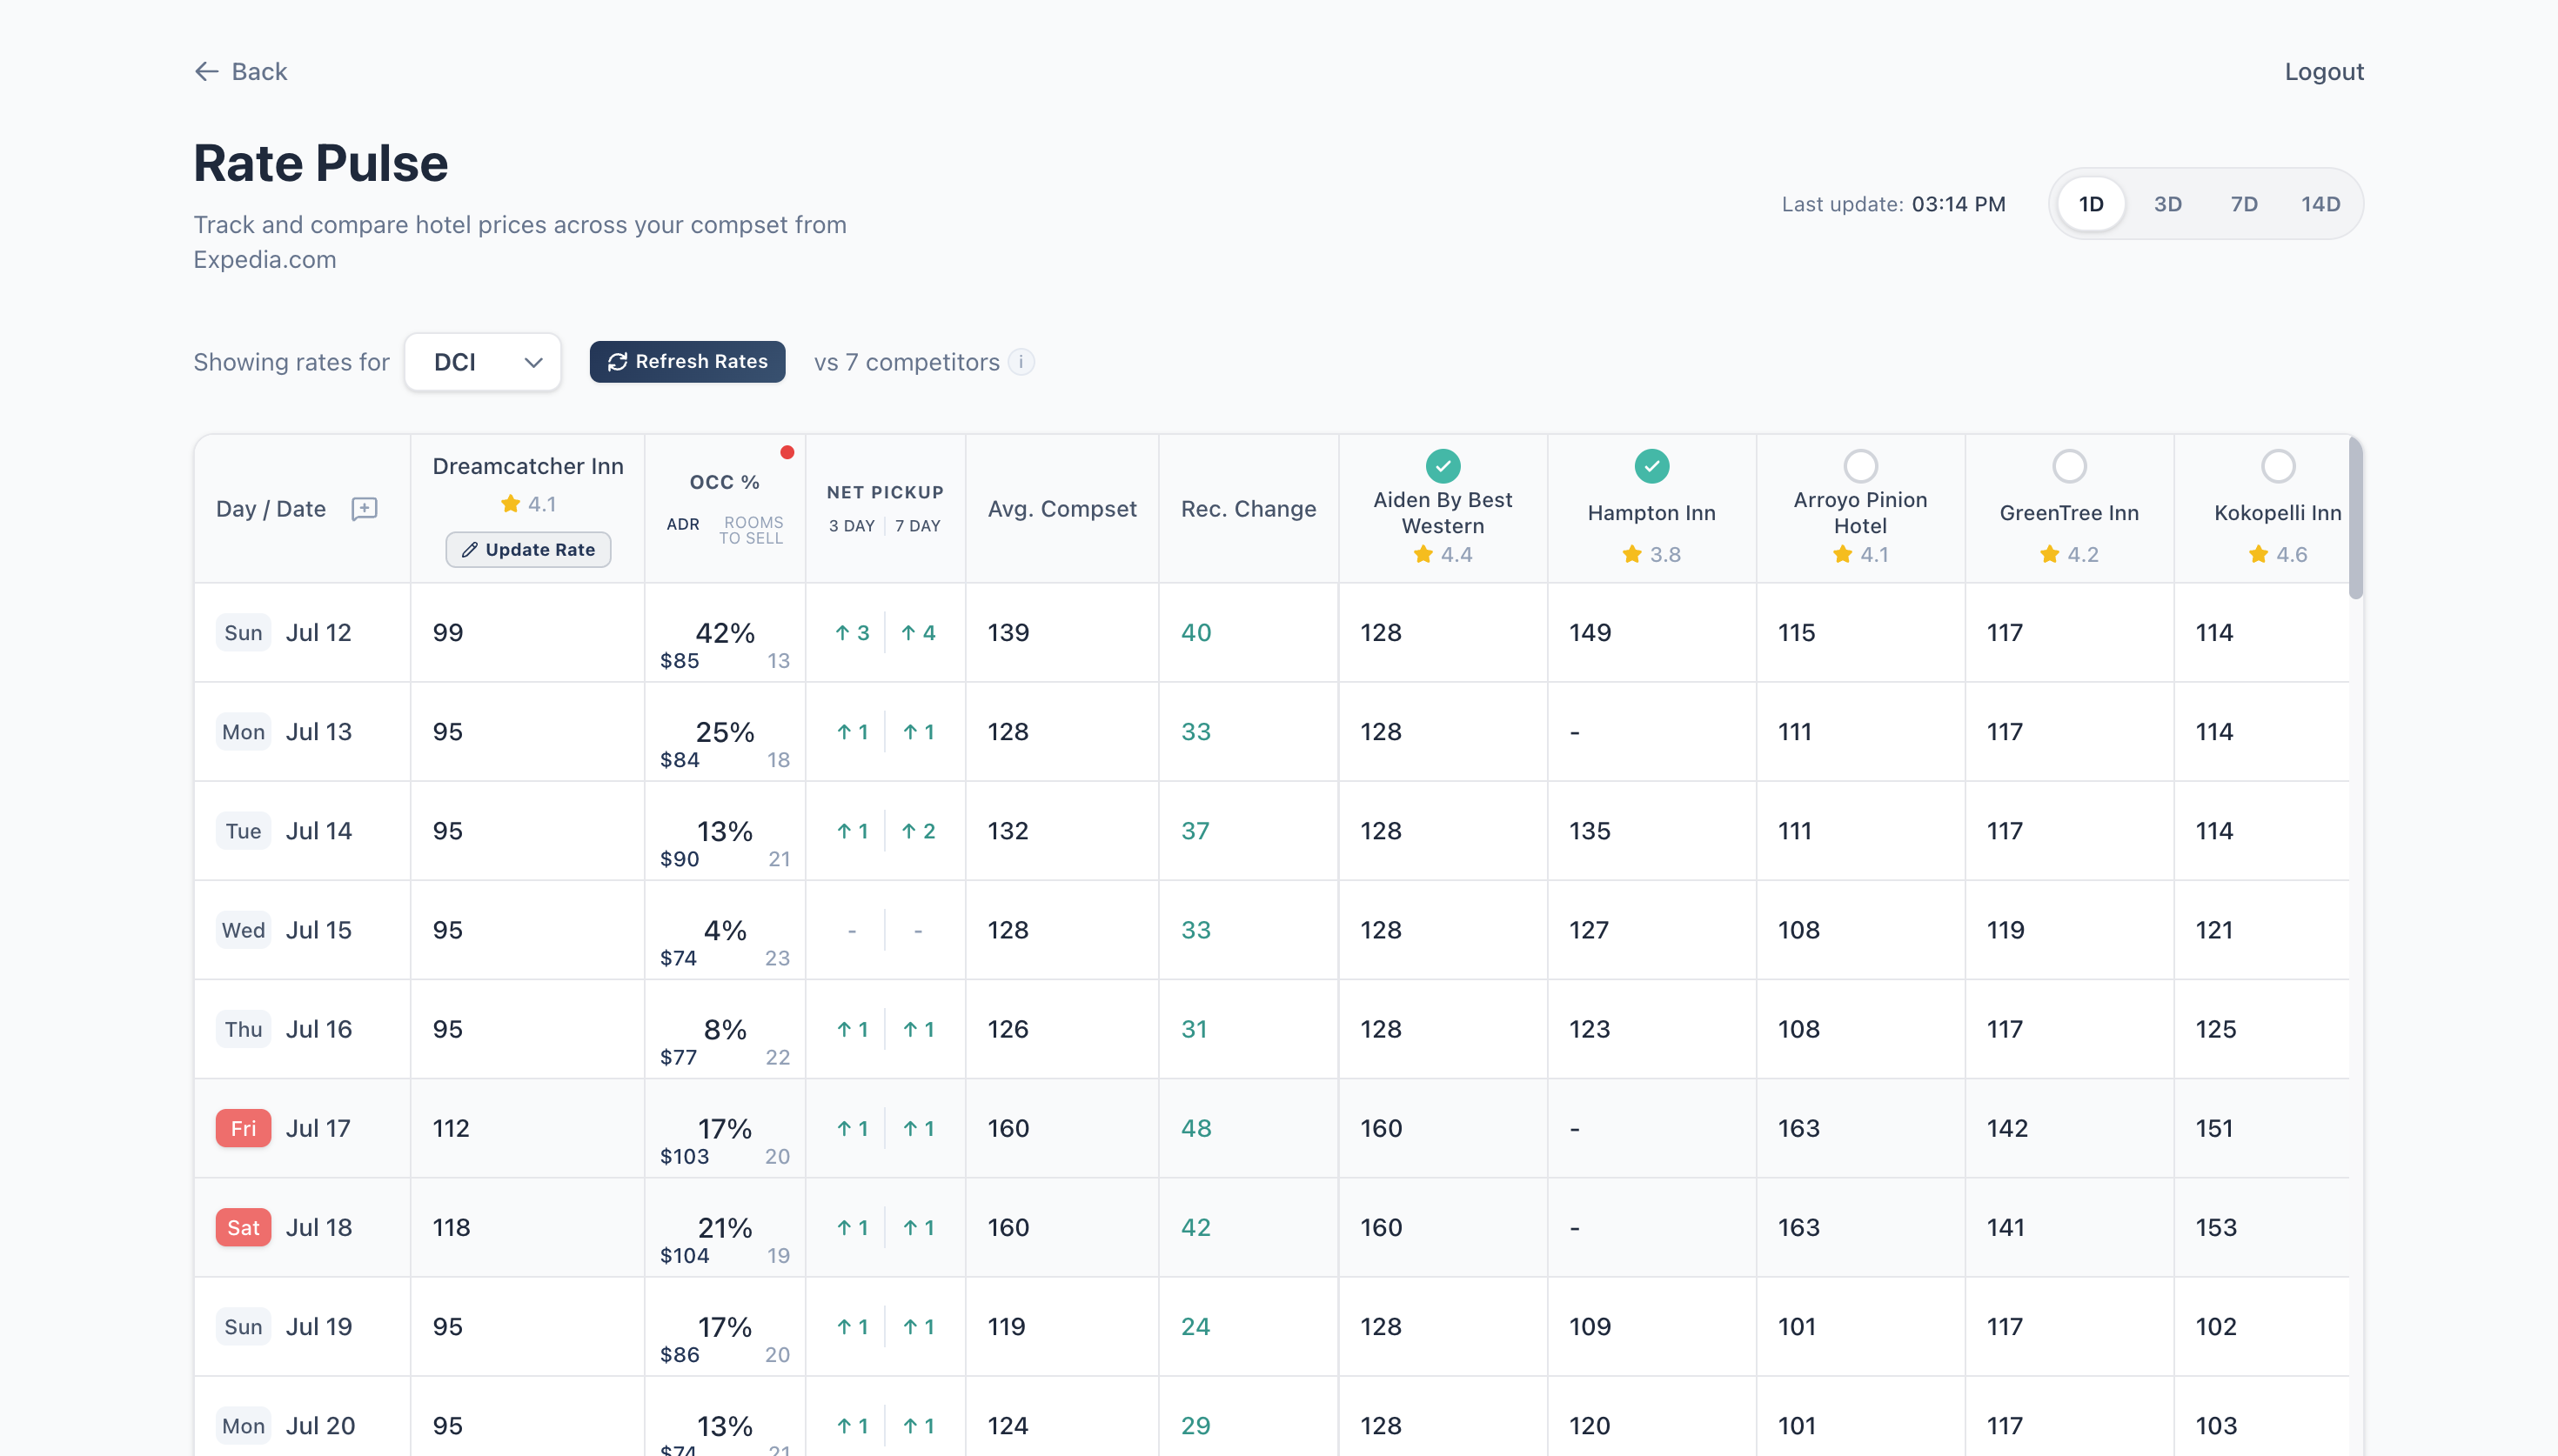Click the Refresh Rates button
This screenshot has height=1456, width=2558.
[x=687, y=362]
